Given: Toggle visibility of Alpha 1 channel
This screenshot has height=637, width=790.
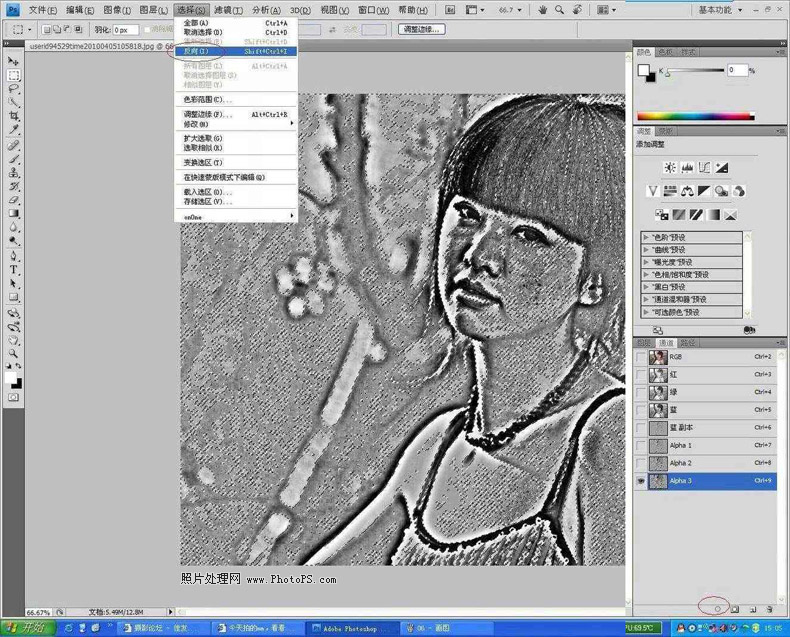Looking at the screenshot, I should tap(640, 445).
